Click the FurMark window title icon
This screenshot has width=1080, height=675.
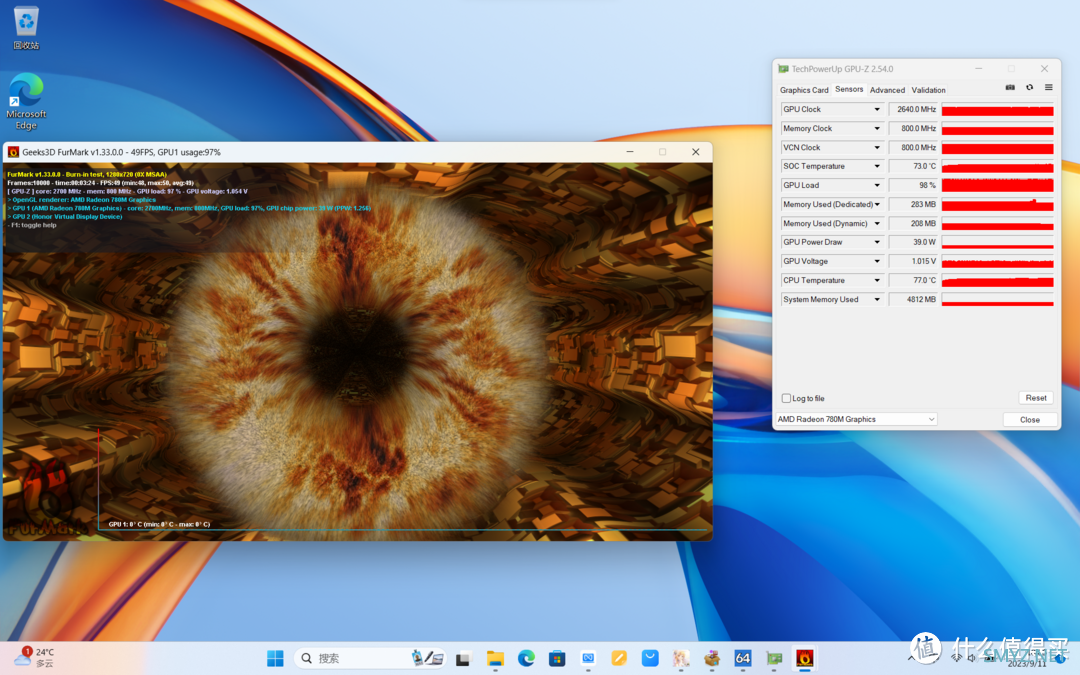13,152
